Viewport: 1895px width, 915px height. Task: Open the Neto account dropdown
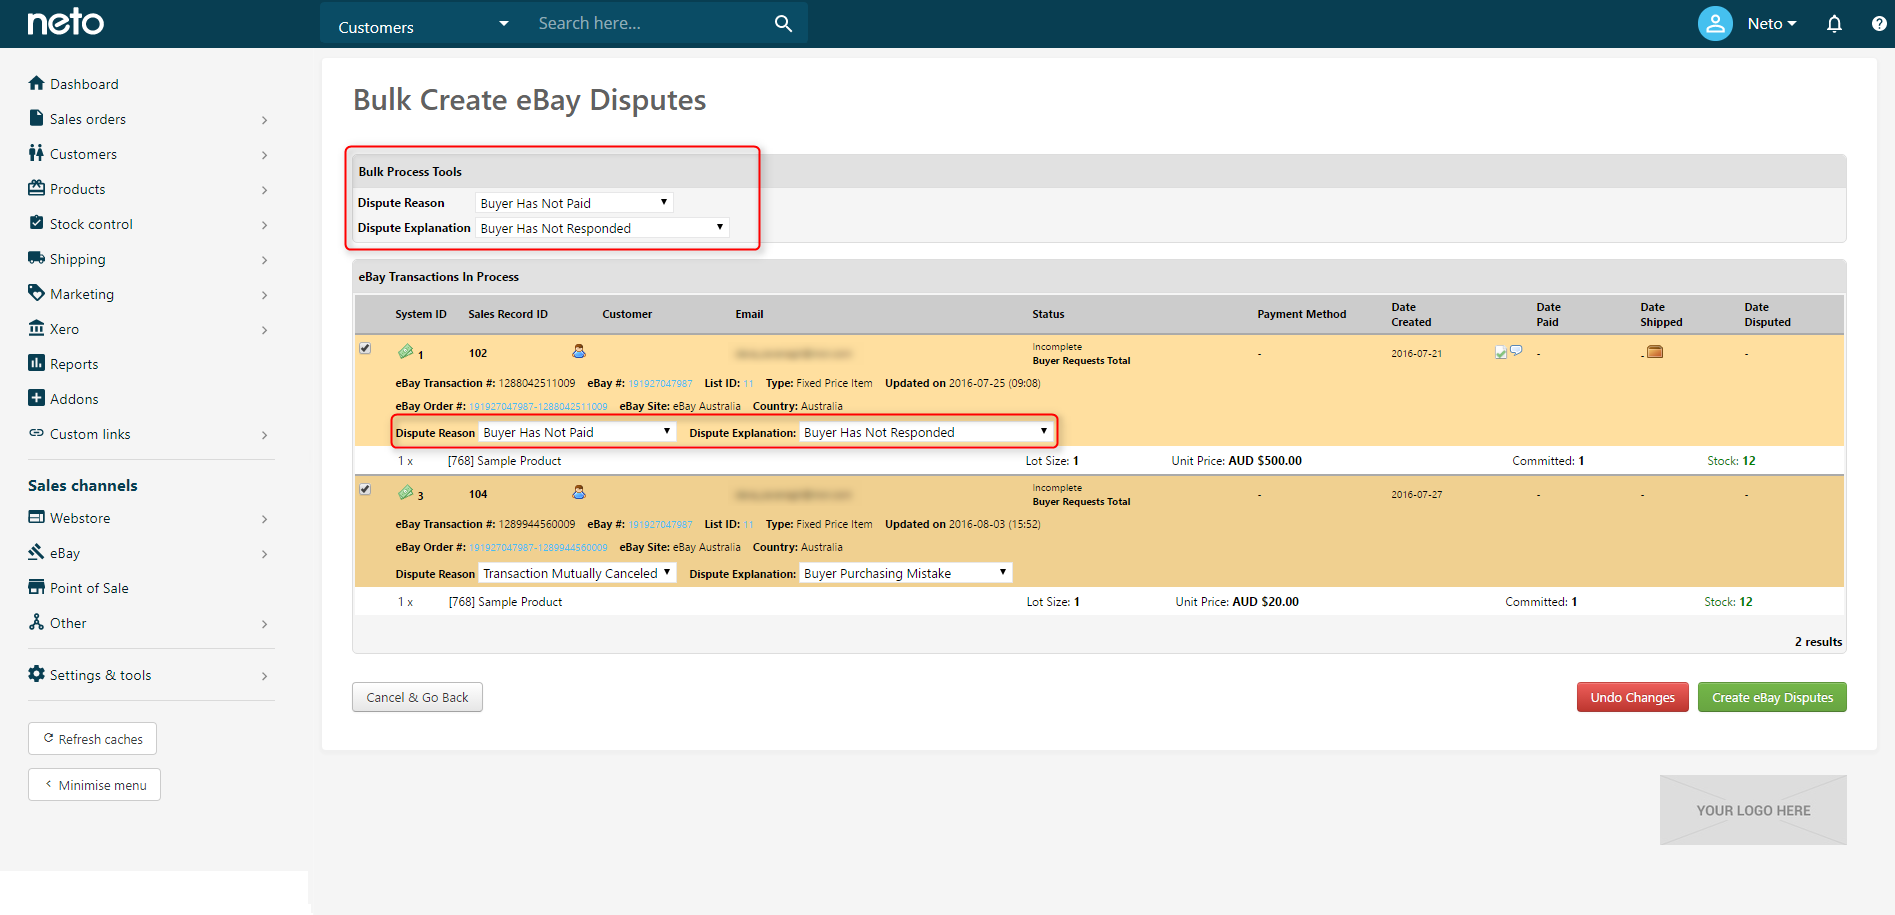tap(1771, 23)
